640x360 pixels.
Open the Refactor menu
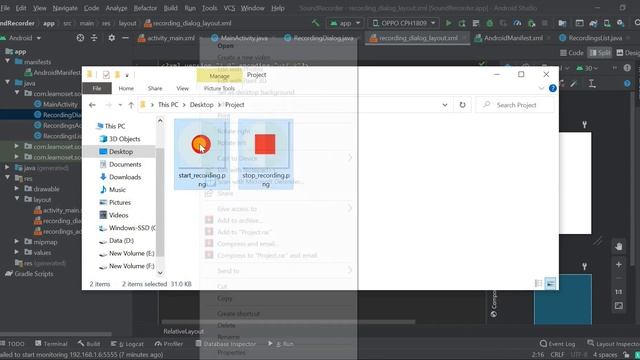(145, 8)
